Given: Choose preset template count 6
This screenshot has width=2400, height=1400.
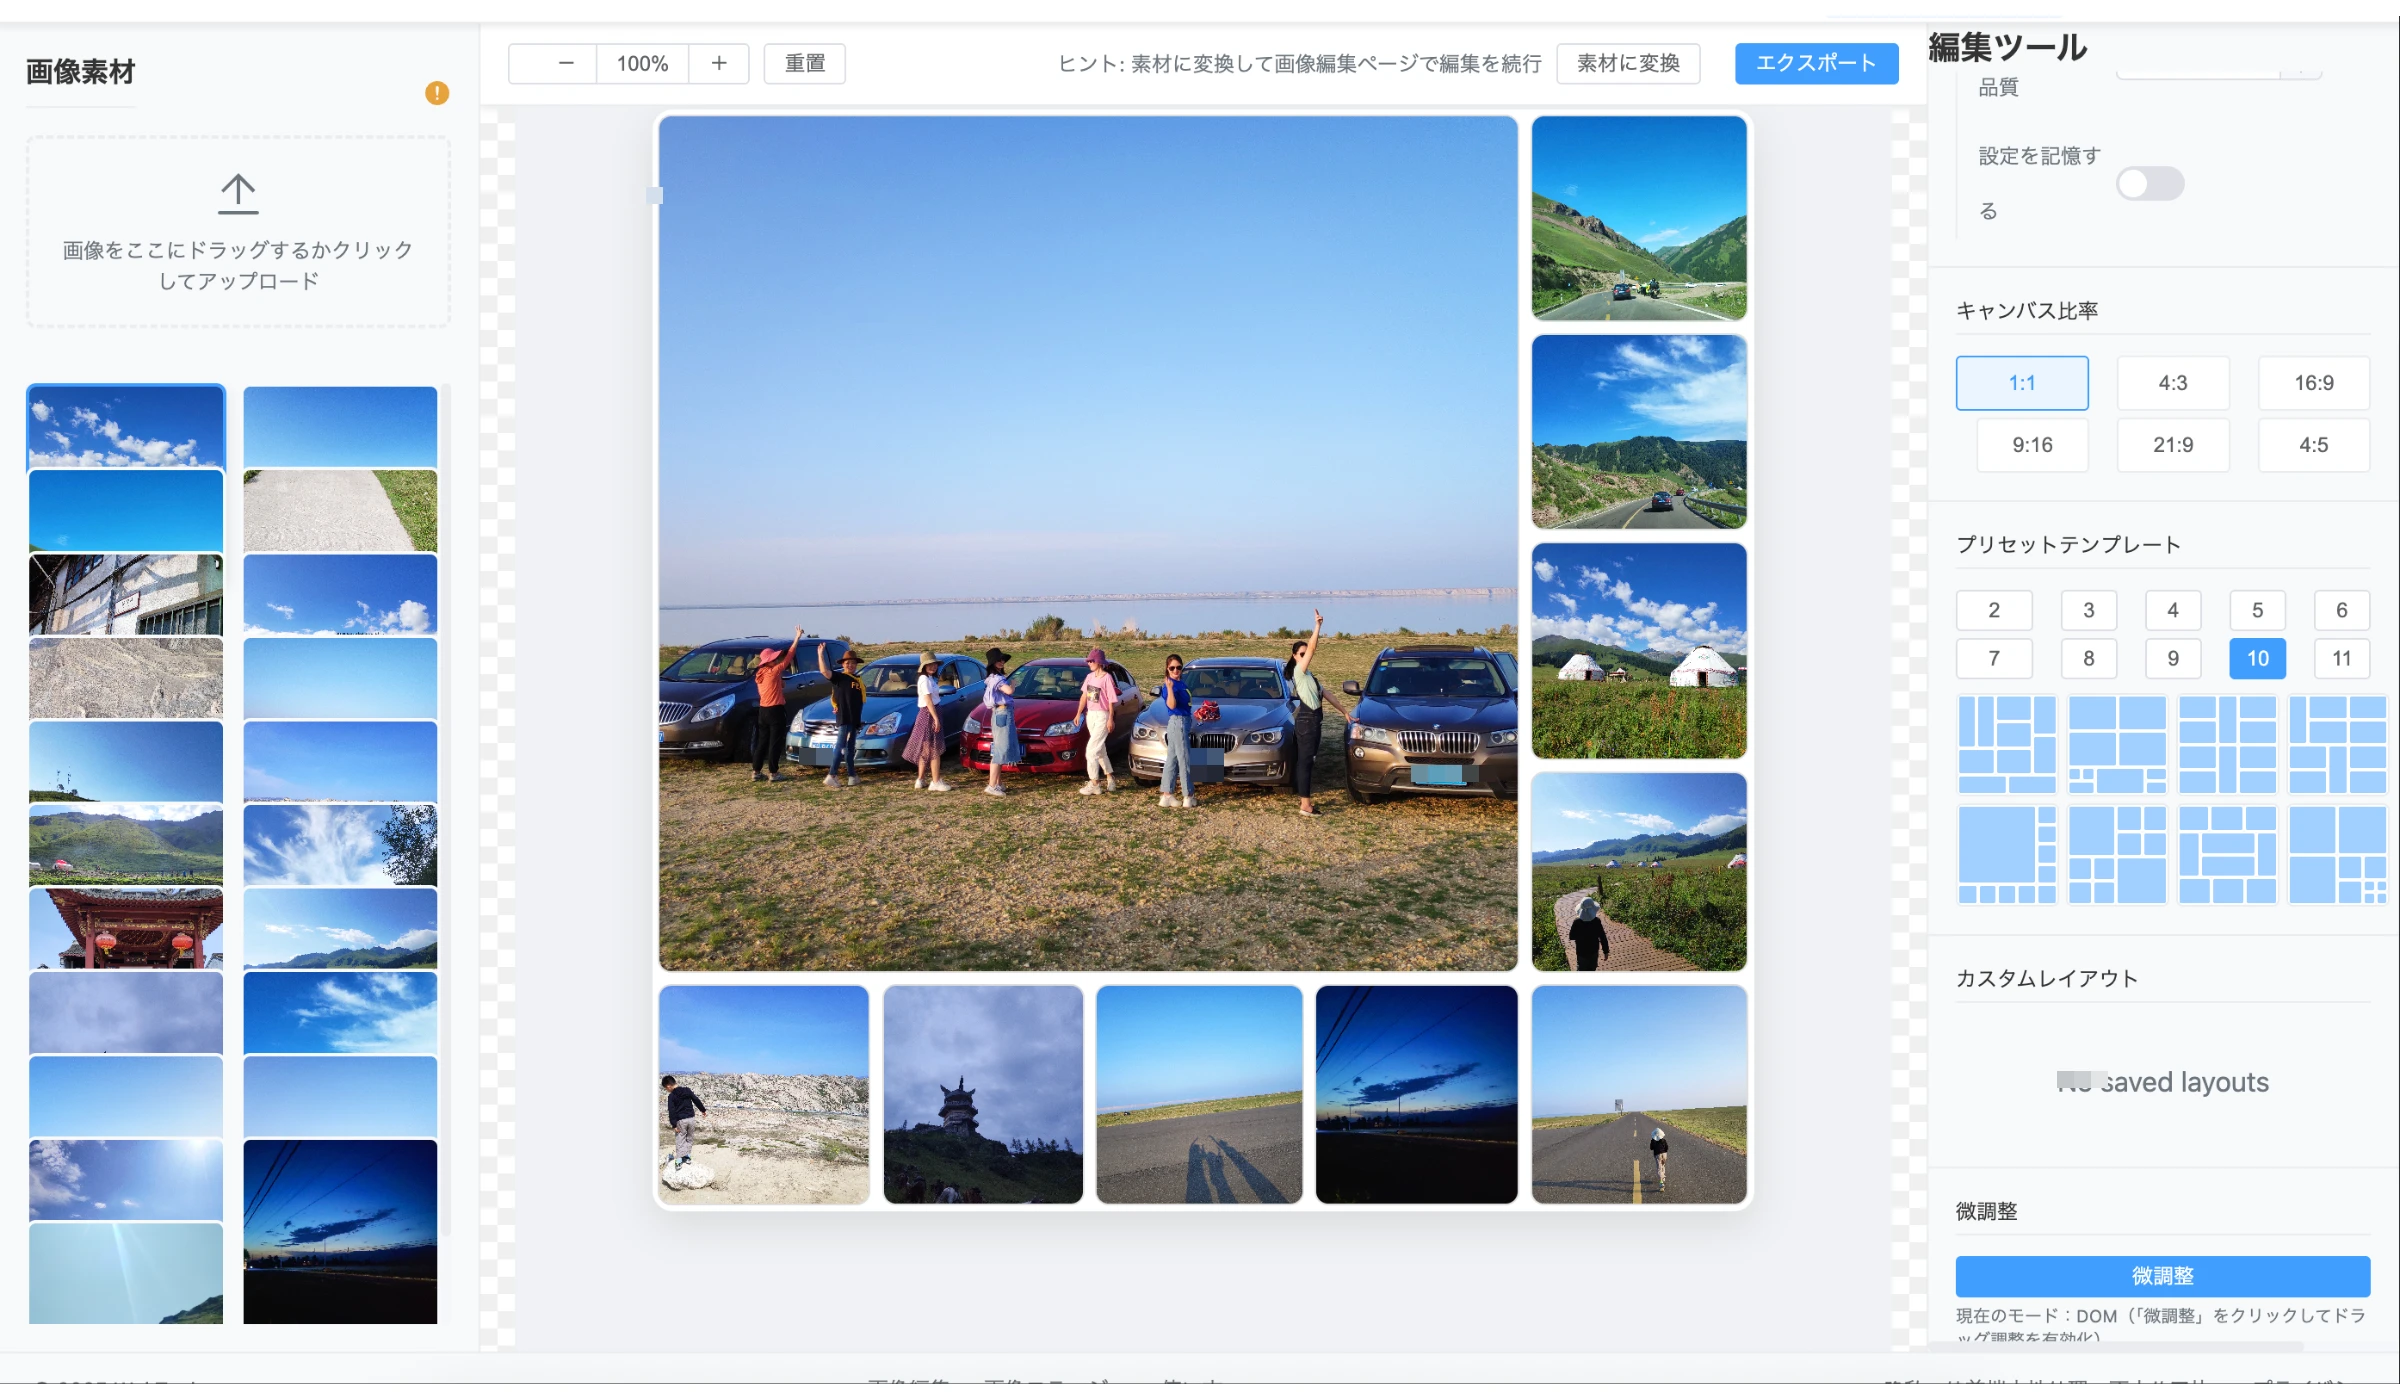Looking at the screenshot, I should [x=2342, y=610].
